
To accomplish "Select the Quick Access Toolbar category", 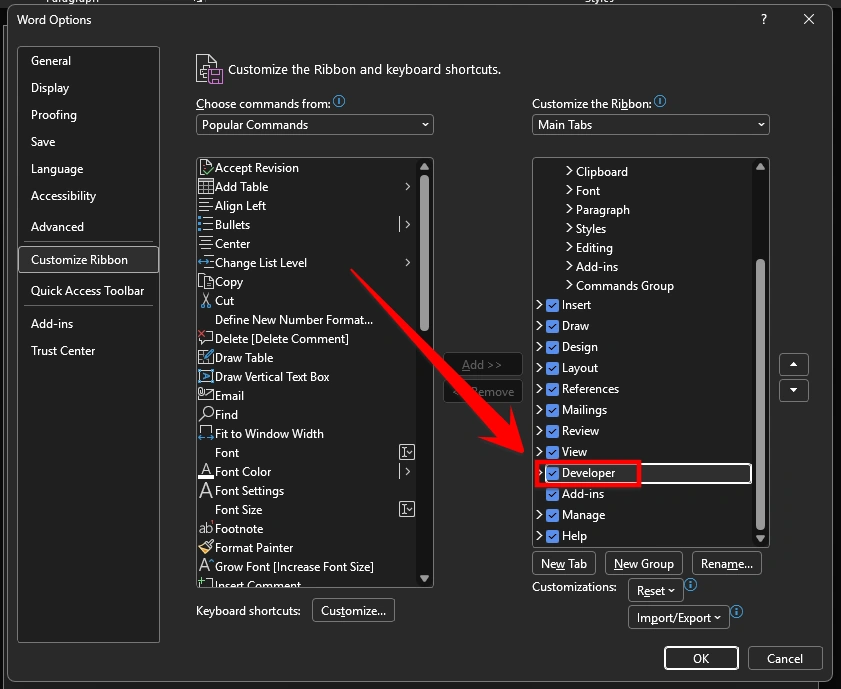I will [87, 291].
